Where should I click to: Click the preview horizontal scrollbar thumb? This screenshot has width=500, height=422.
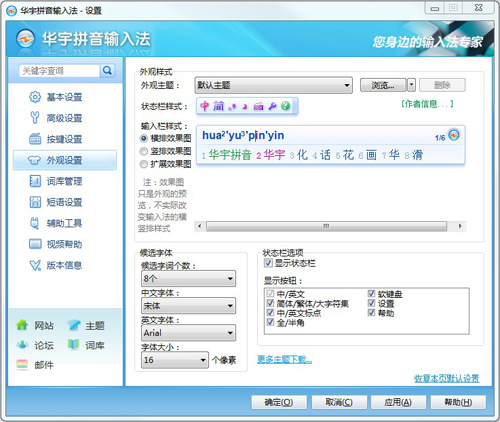point(326,226)
